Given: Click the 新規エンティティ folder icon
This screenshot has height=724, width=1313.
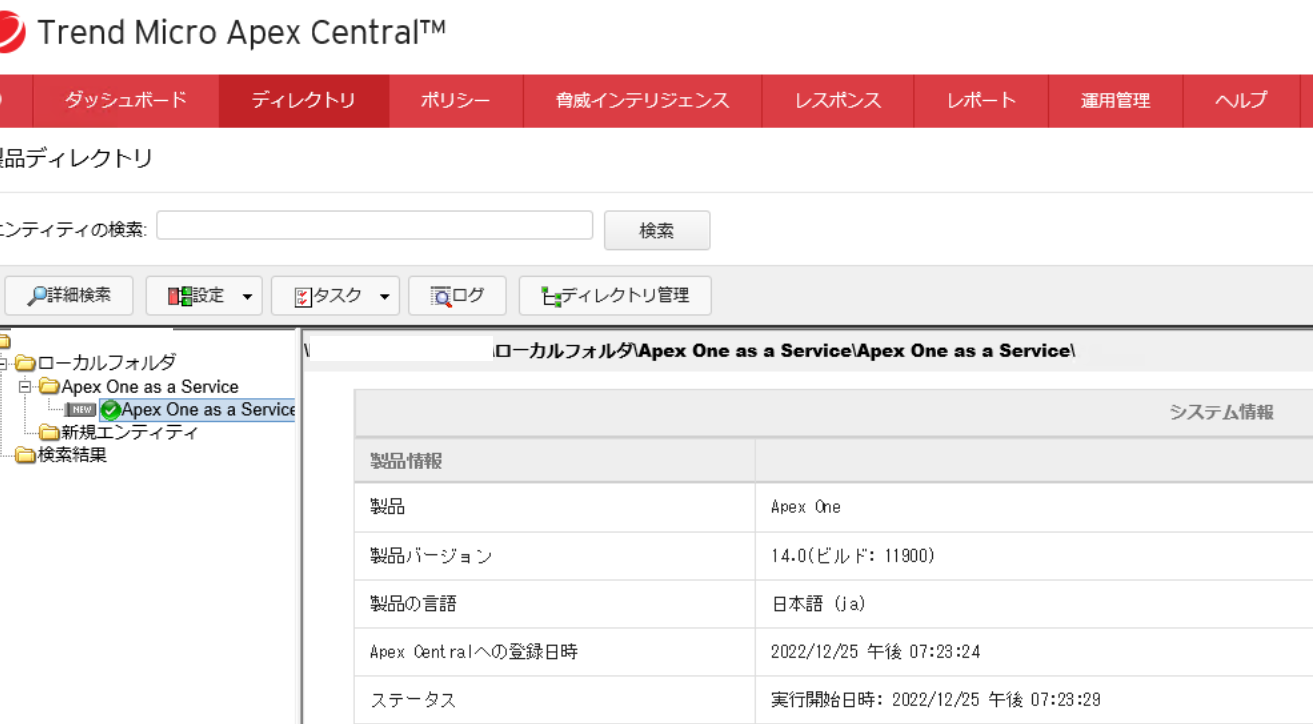Looking at the screenshot, I should point(49,433).
